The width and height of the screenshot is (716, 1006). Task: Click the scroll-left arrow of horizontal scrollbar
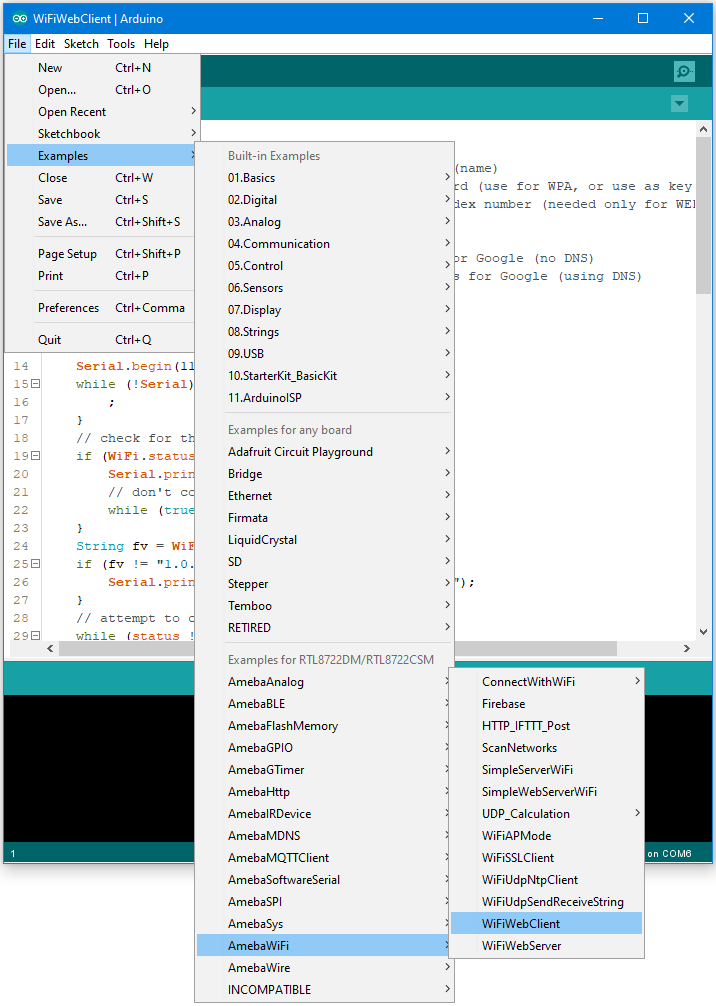click(50, 649)
